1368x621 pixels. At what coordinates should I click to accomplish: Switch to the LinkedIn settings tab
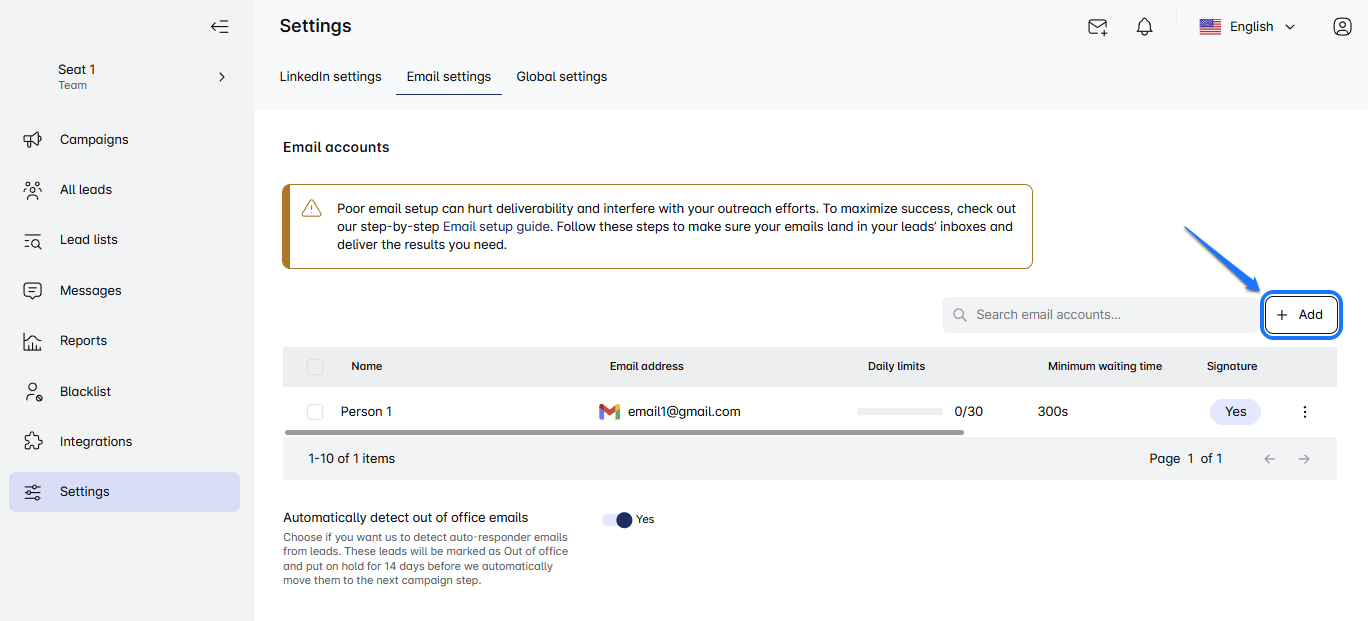[x=330, y=77]
